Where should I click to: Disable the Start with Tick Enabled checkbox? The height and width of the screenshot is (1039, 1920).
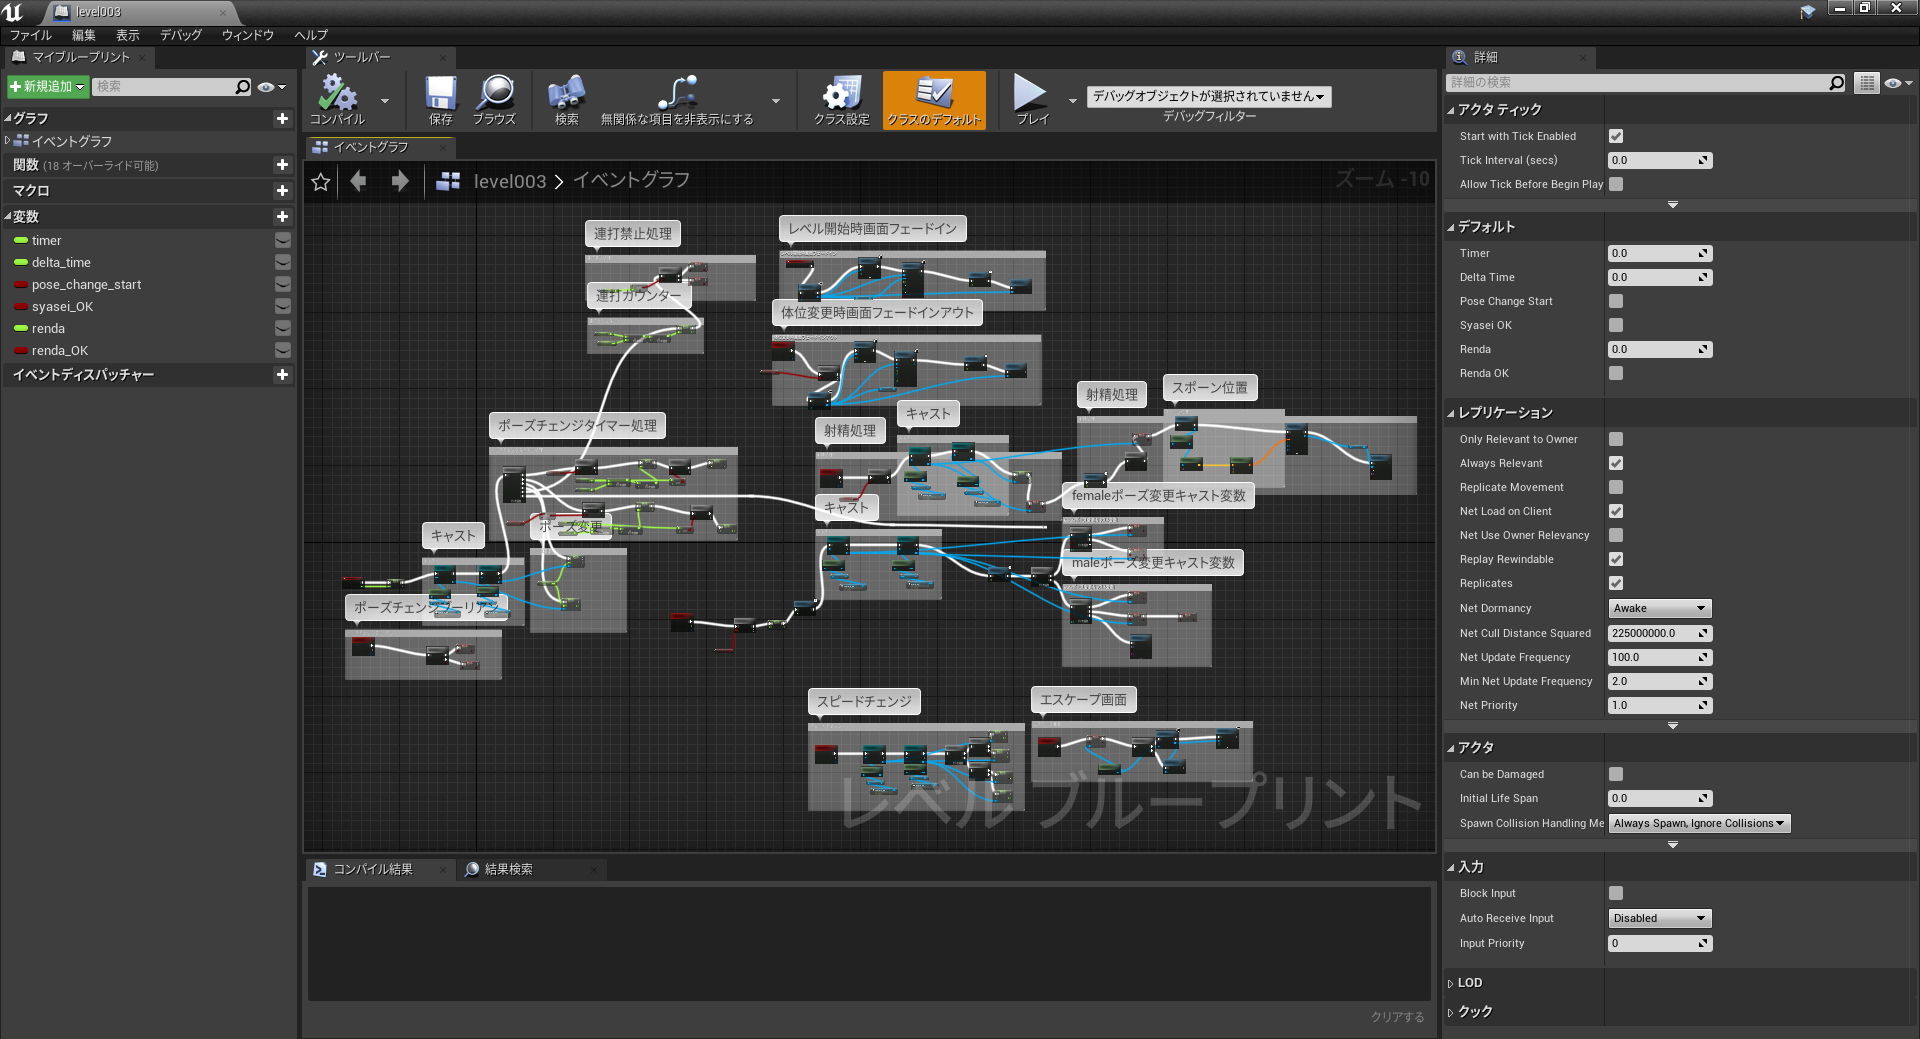point(1616,136)
